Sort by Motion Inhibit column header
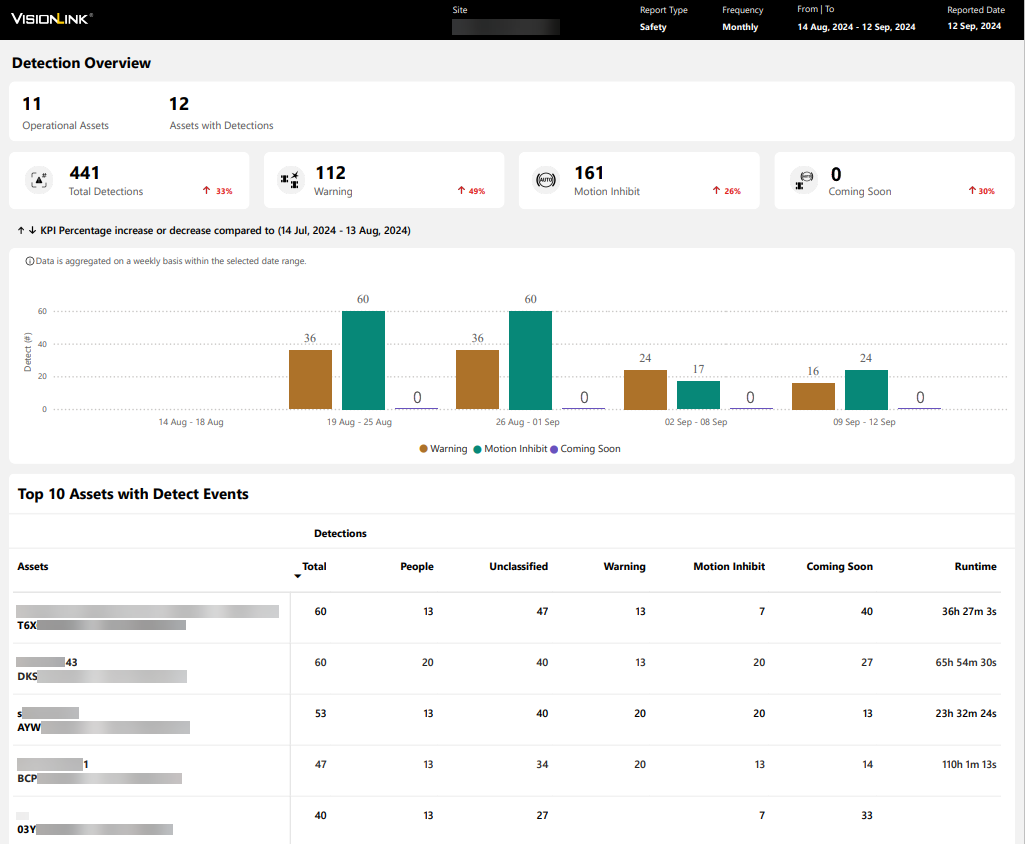 pyautogui.click(x=729, y=566)
